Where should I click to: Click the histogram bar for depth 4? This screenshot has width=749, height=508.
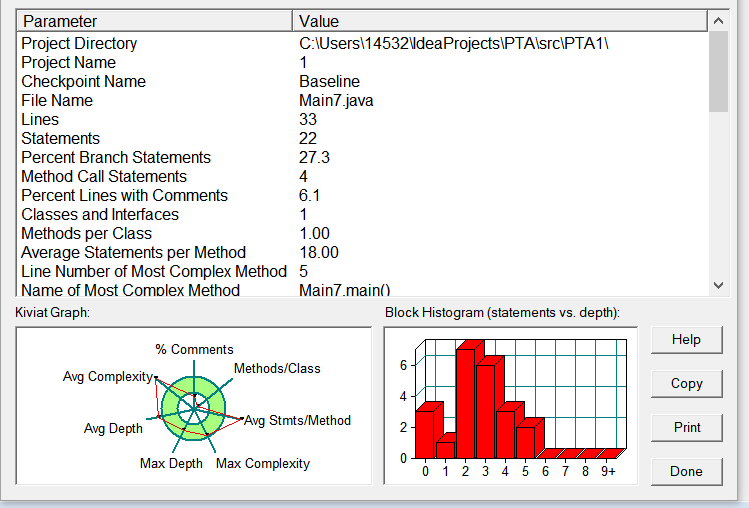(x=505, y=434)
